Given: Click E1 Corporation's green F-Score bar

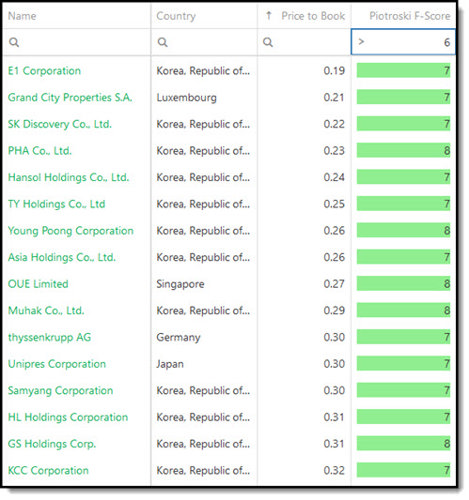Looking at the screenshot, I should [x=403, y=71].
